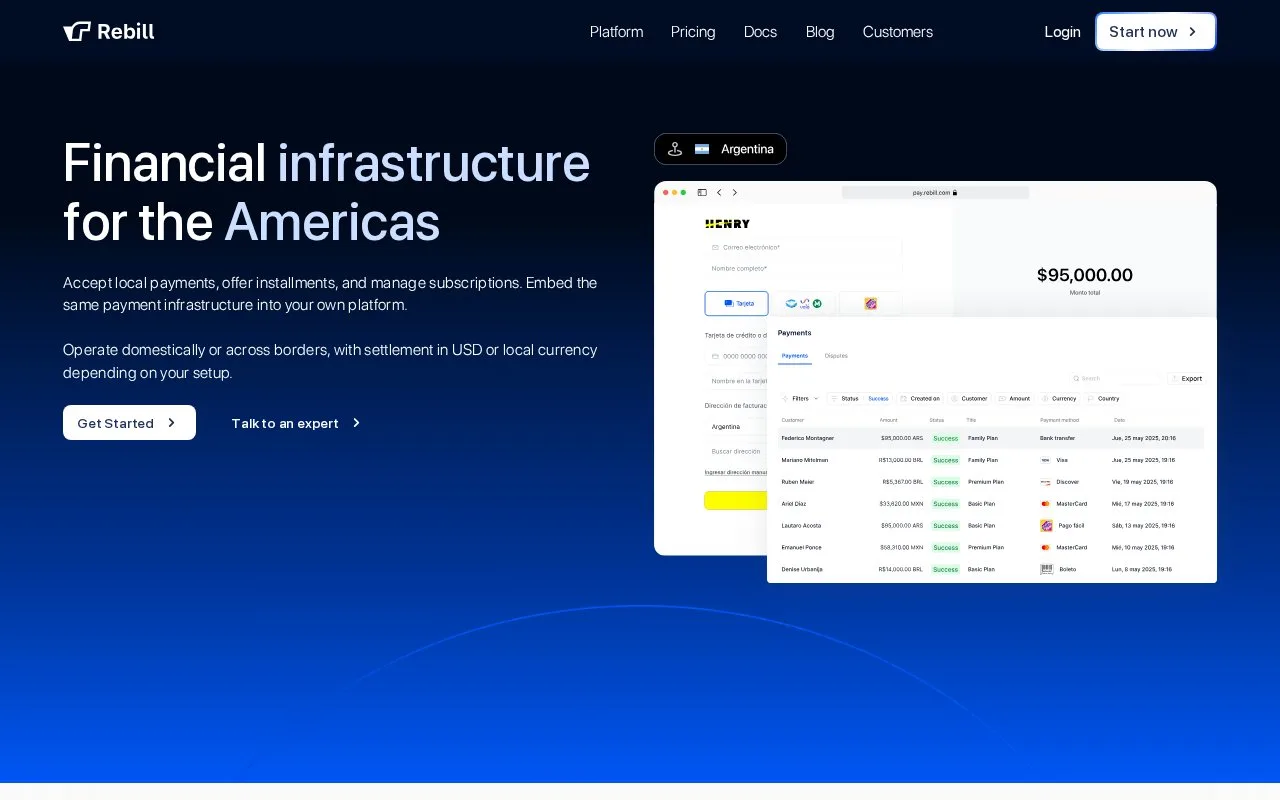Click the Rebill logo in the header

pos(109,31)
